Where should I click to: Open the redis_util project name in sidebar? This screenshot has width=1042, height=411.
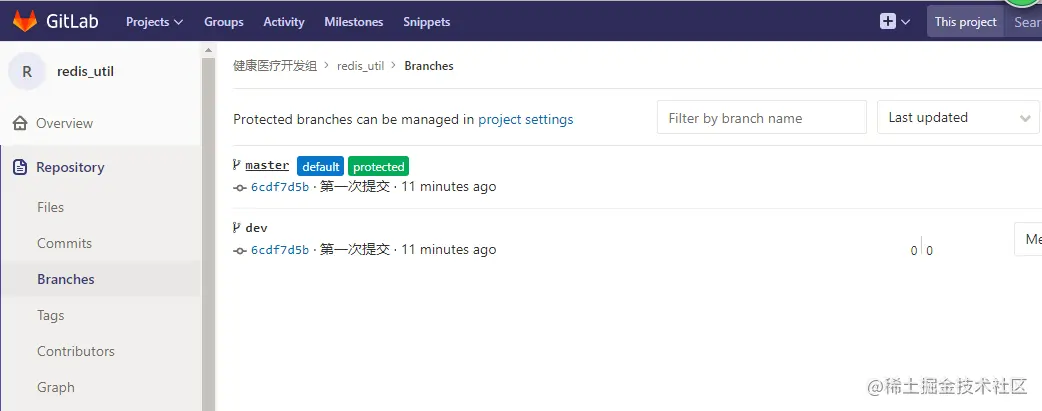pos(86,71)
